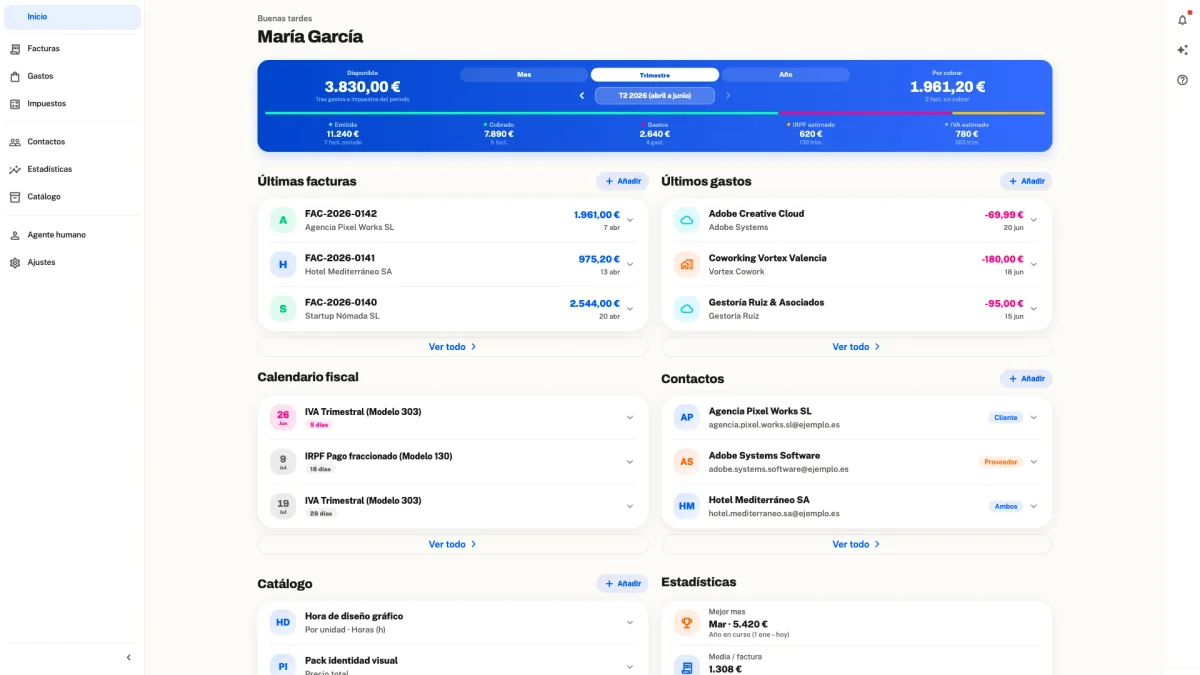Open Gastos in the sidebar
The width and height of the screenshot is (1200, 675).
(72, 76)
